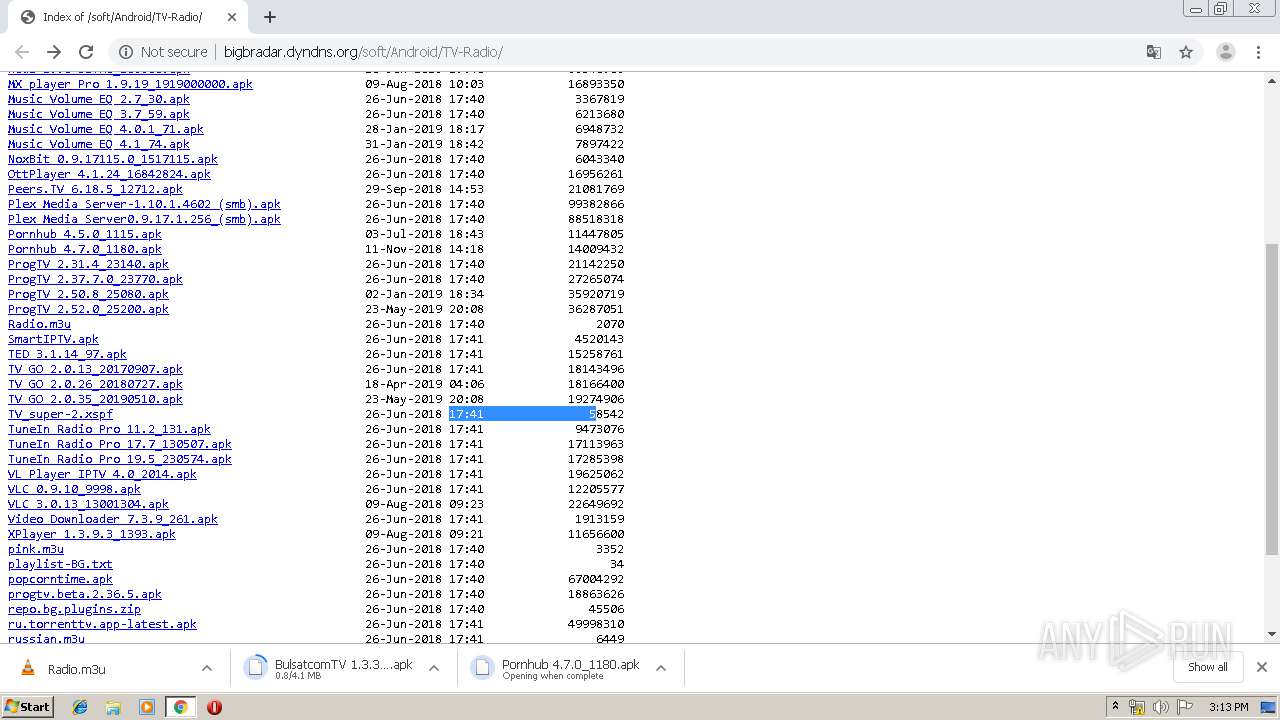View site information for Not secure
1280x720 pixels.
tap(163, 52)
